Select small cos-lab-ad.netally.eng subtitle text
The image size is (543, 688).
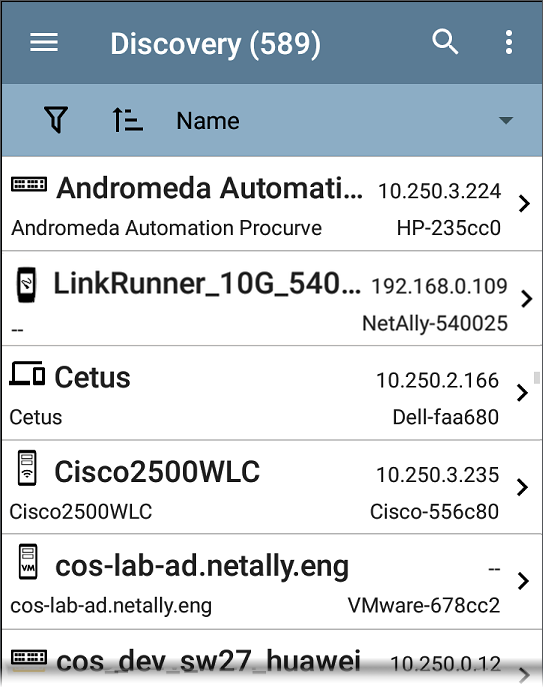pyautogui.click(x=111, y=606)
